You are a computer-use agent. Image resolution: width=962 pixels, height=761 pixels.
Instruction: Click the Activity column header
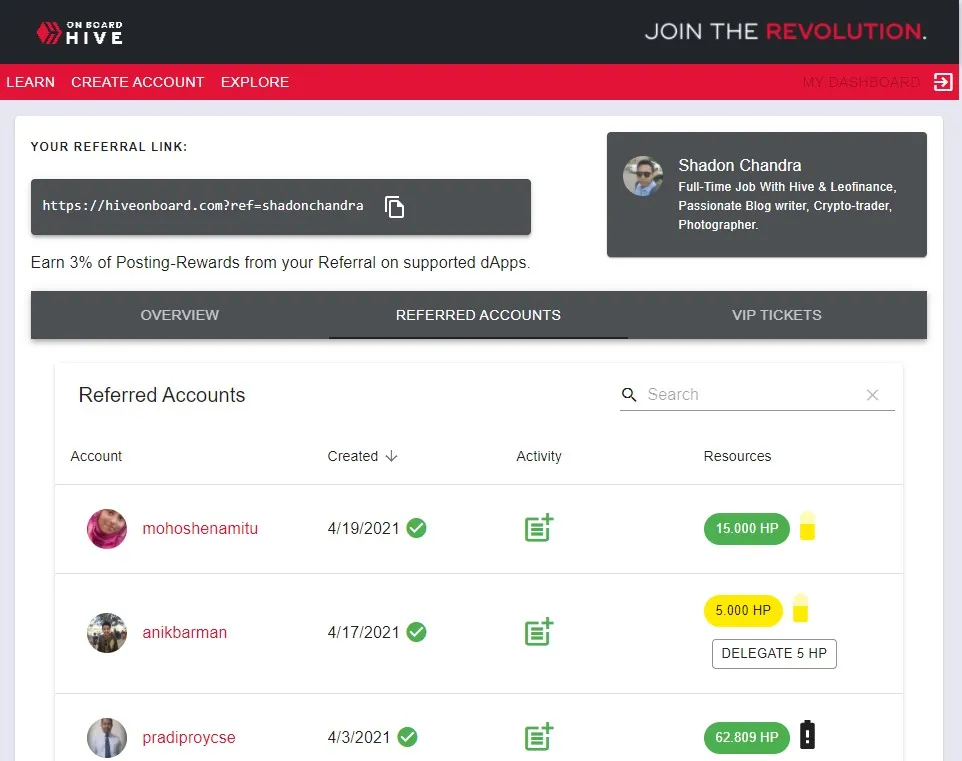[539, 456]
